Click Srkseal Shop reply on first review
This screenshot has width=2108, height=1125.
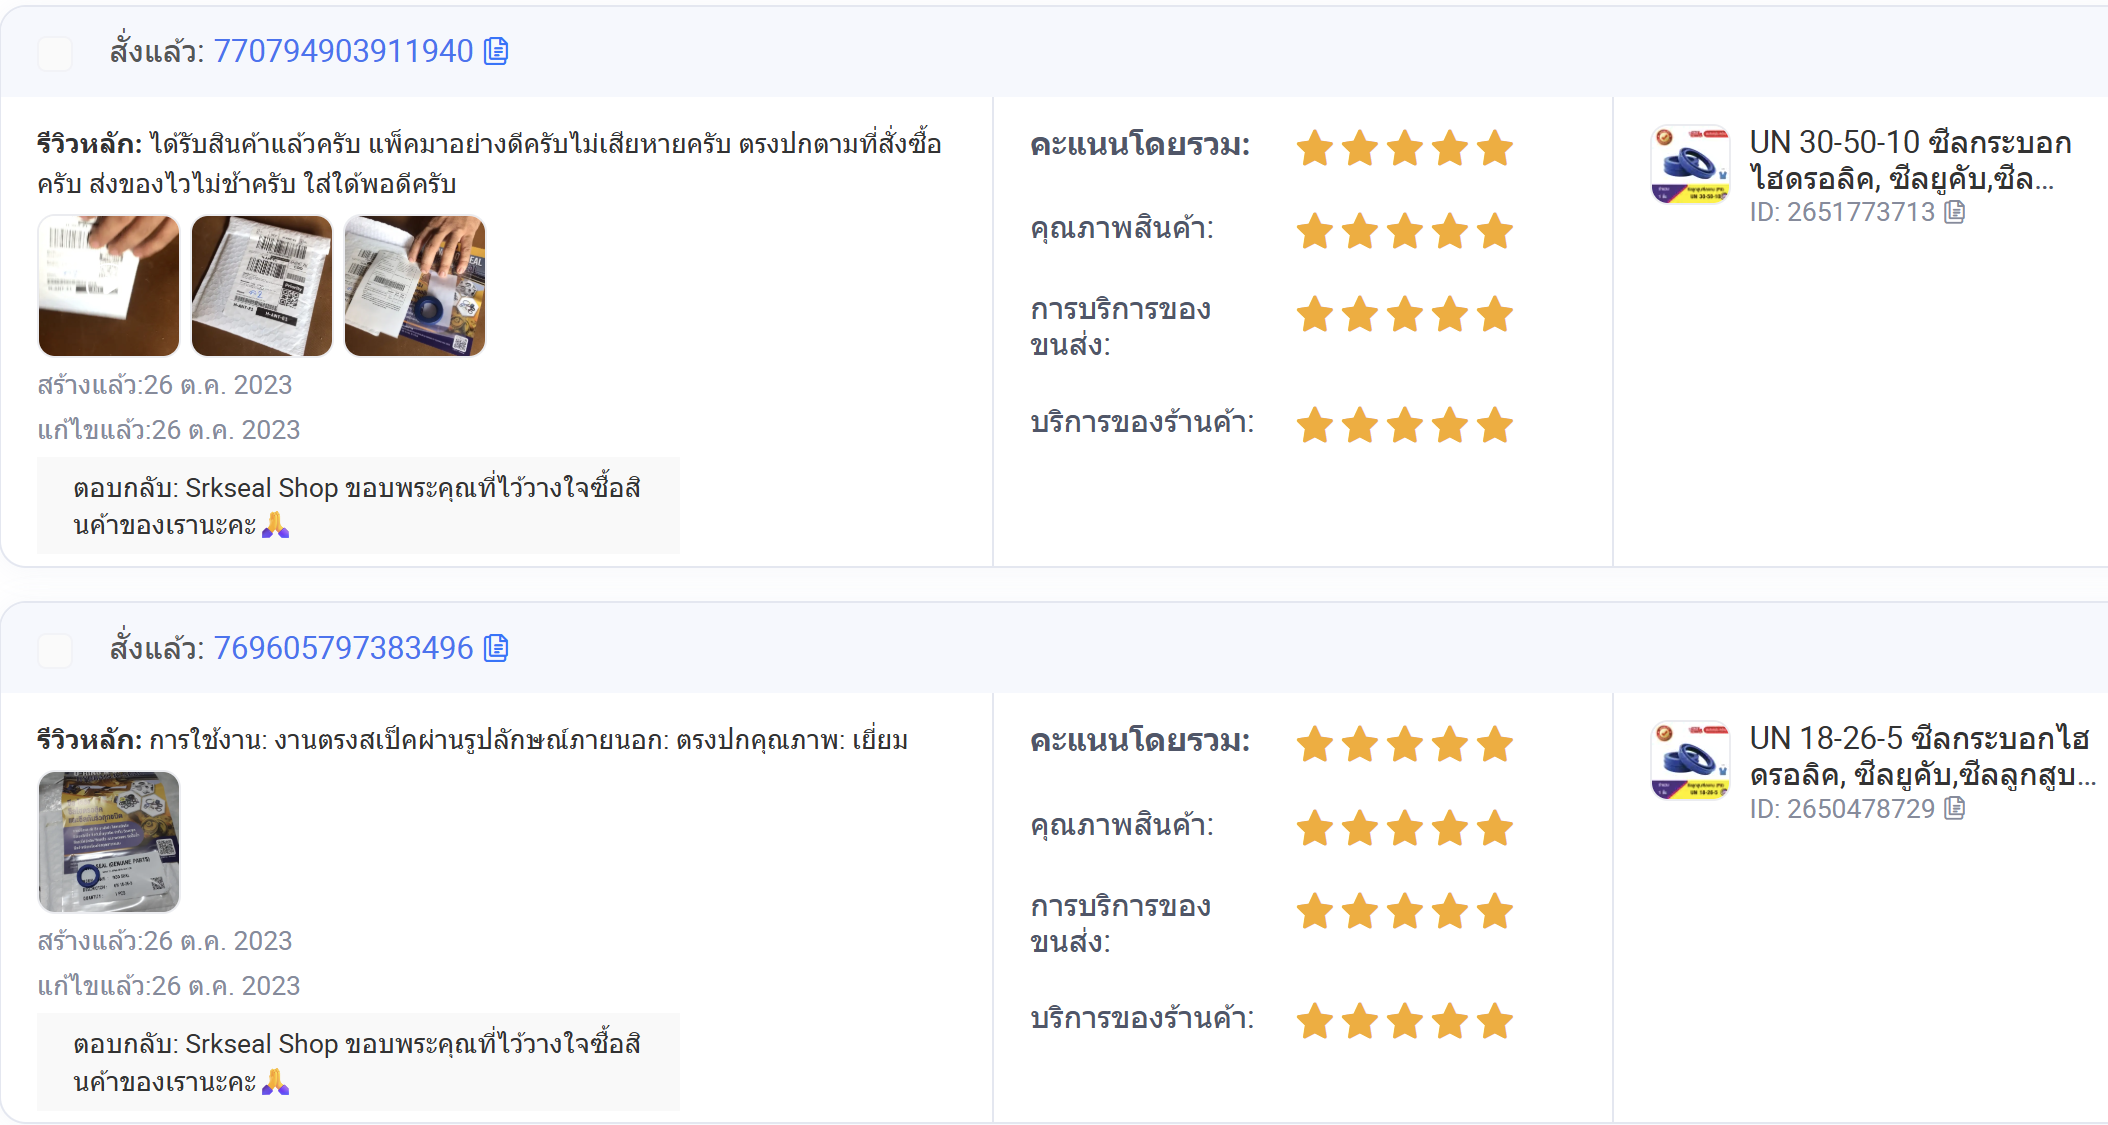click(x=358, y=506)
